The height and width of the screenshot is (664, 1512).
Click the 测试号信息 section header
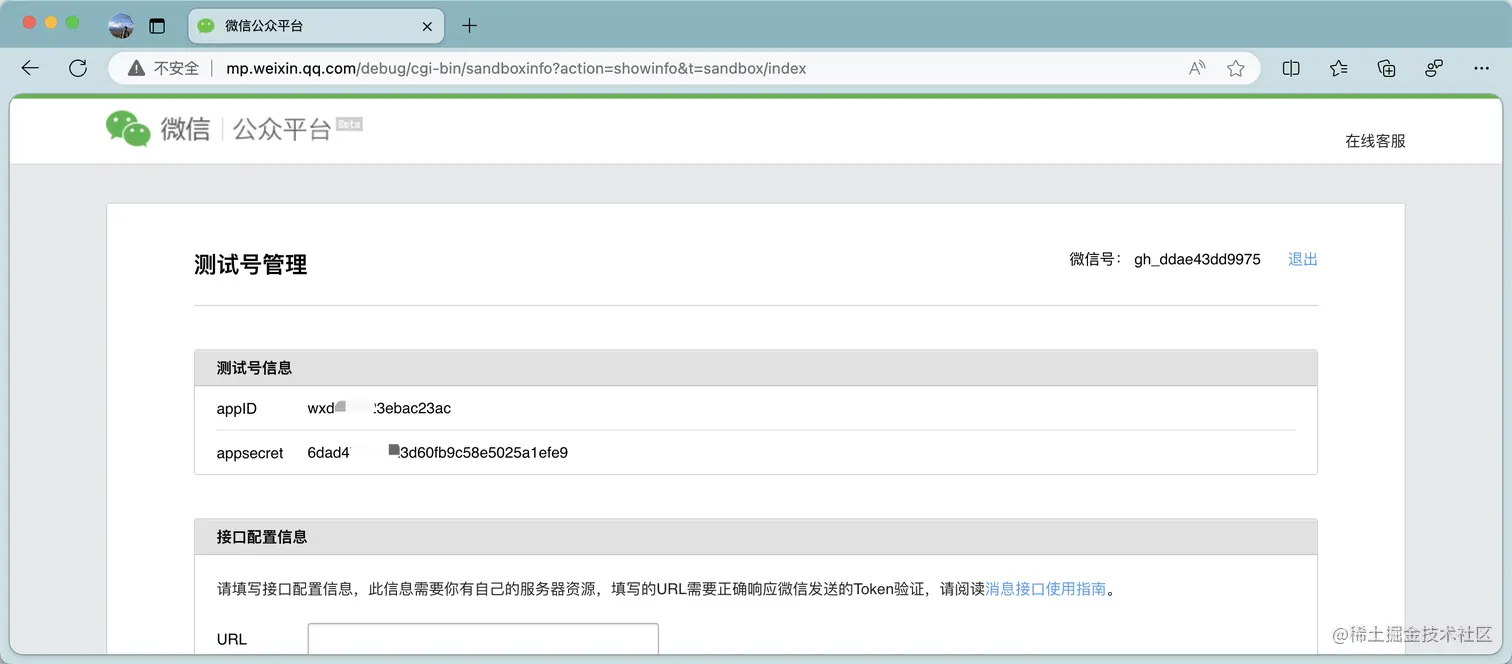253,367
